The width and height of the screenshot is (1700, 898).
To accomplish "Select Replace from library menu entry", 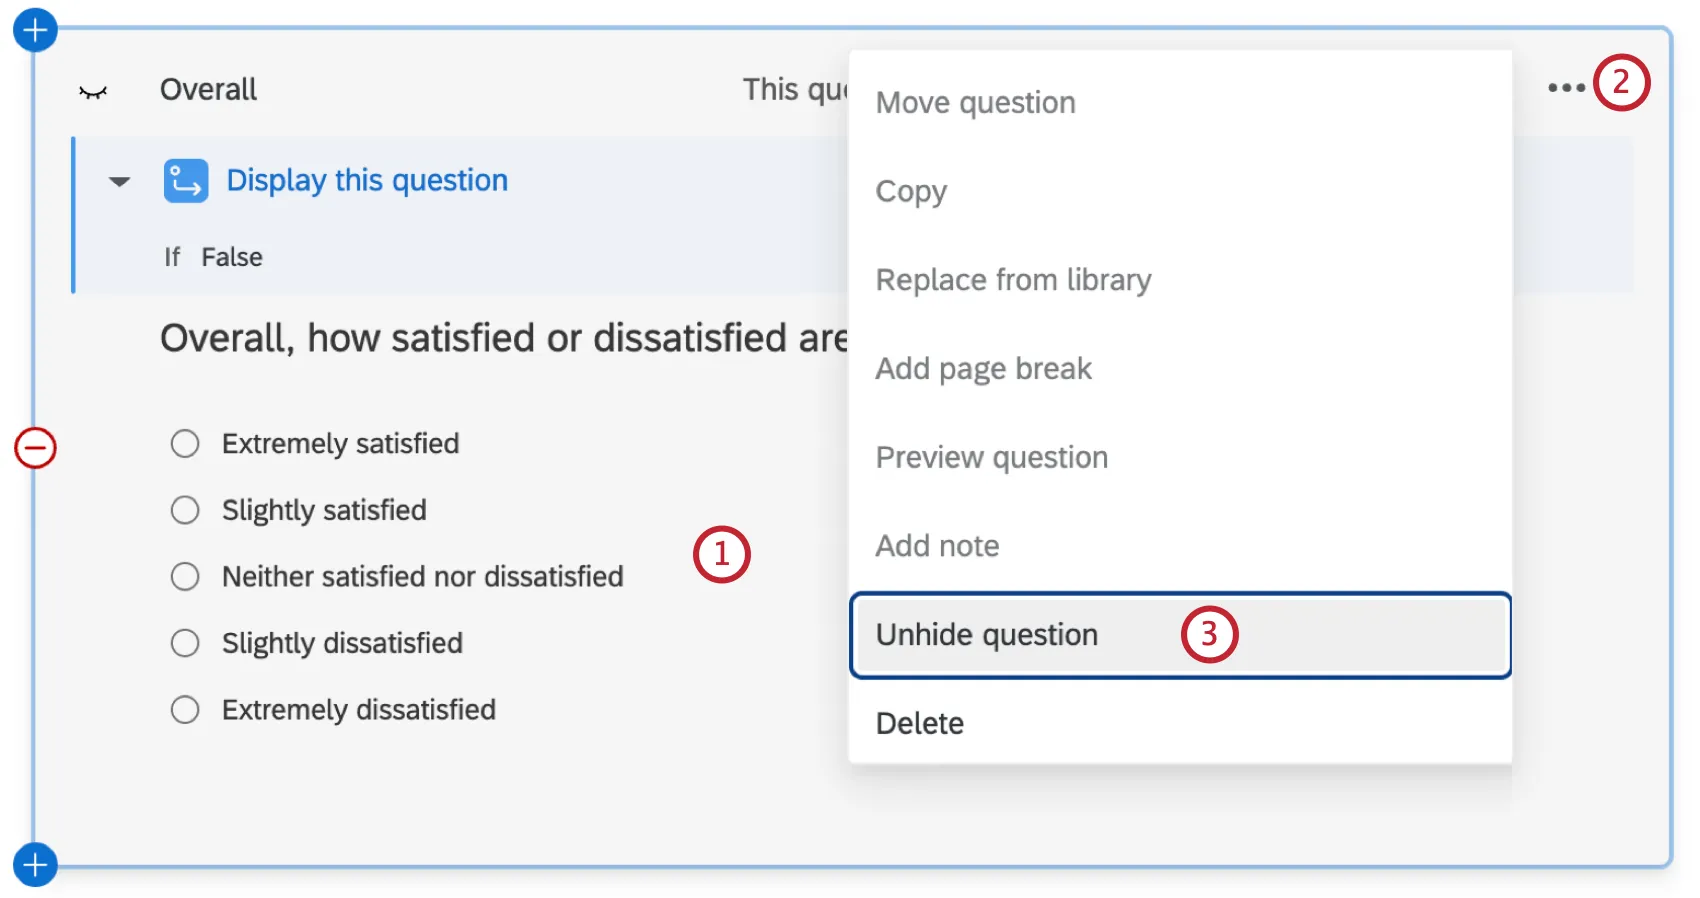I will point(1180,280).
